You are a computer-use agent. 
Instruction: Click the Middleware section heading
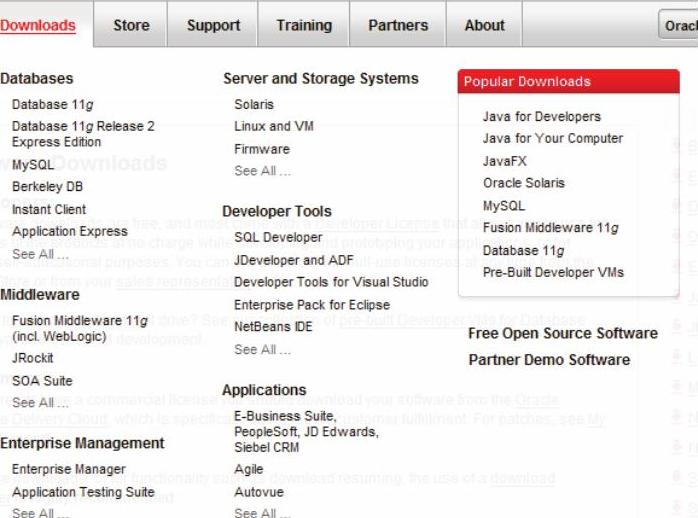(x=40, y=295)
